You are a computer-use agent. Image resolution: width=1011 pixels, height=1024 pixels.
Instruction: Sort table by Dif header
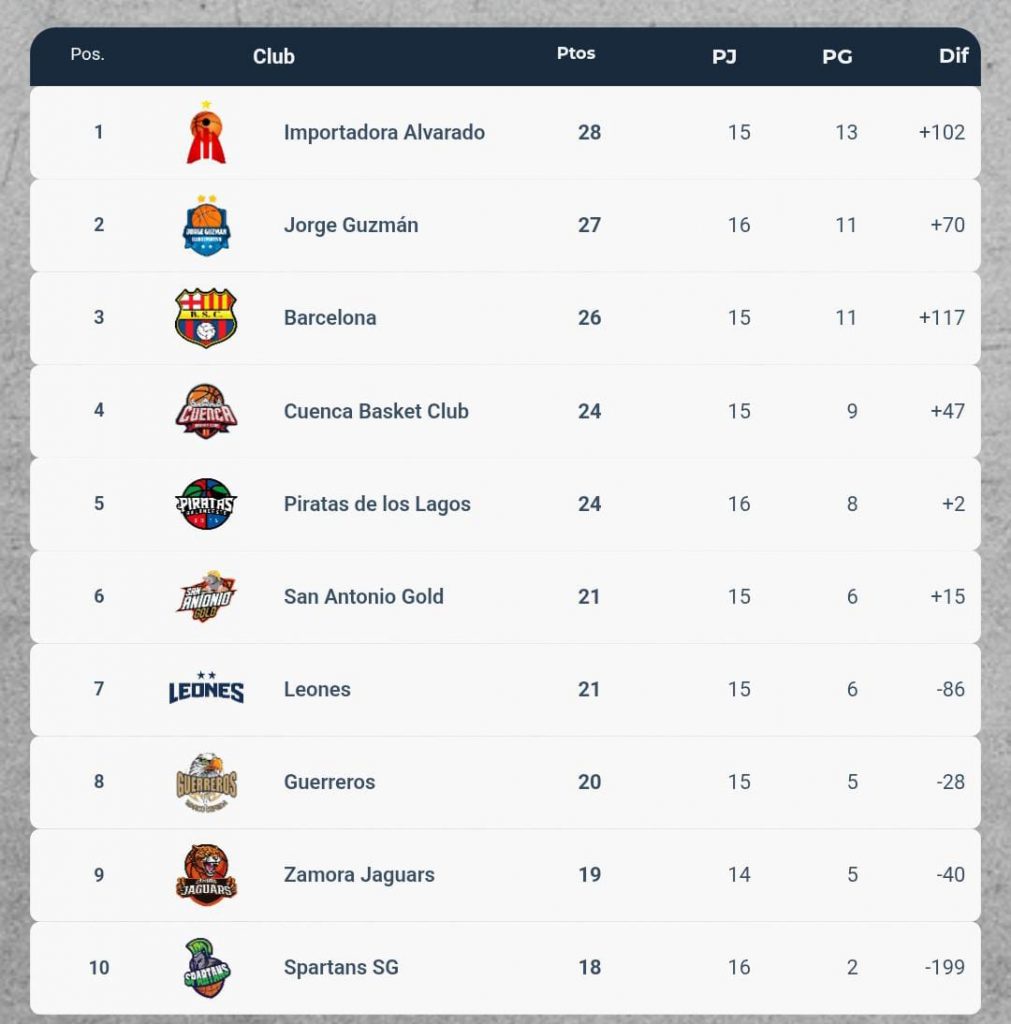[953, 56]
